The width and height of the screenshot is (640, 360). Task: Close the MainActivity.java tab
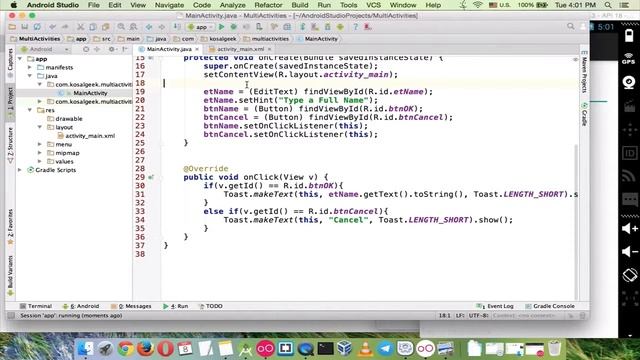tap(197, 49)
